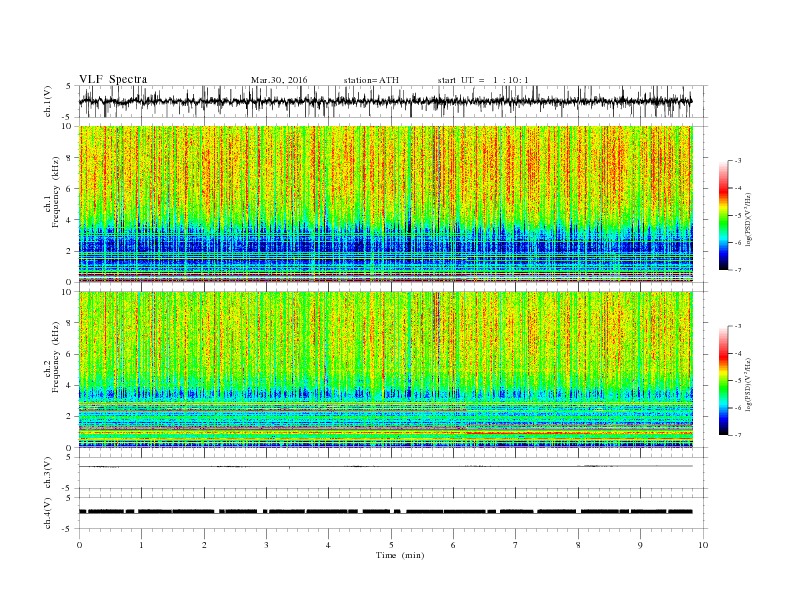Select the date label "Mar.30, 2016"

point(279,80)
